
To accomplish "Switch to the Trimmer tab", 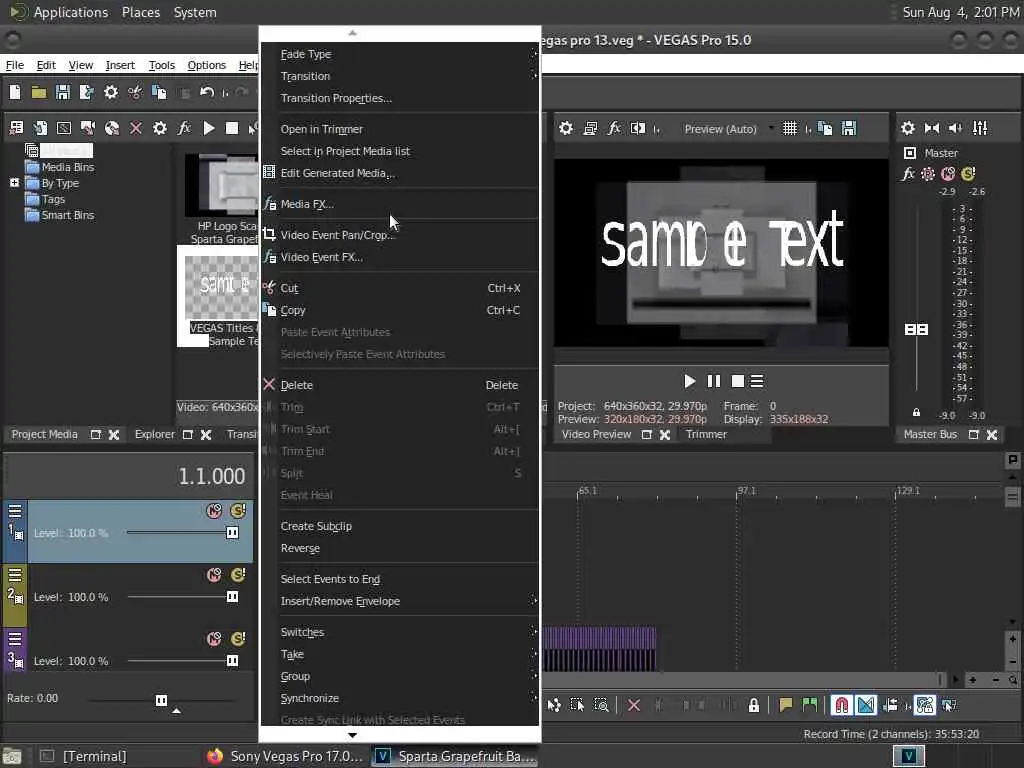I will 706,434.
